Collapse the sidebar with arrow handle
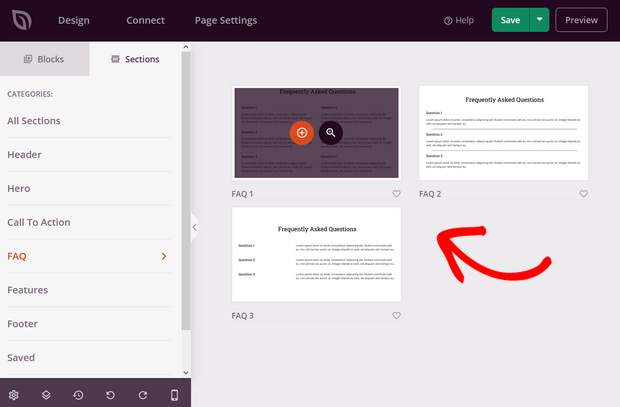 (x=194, y=227)
